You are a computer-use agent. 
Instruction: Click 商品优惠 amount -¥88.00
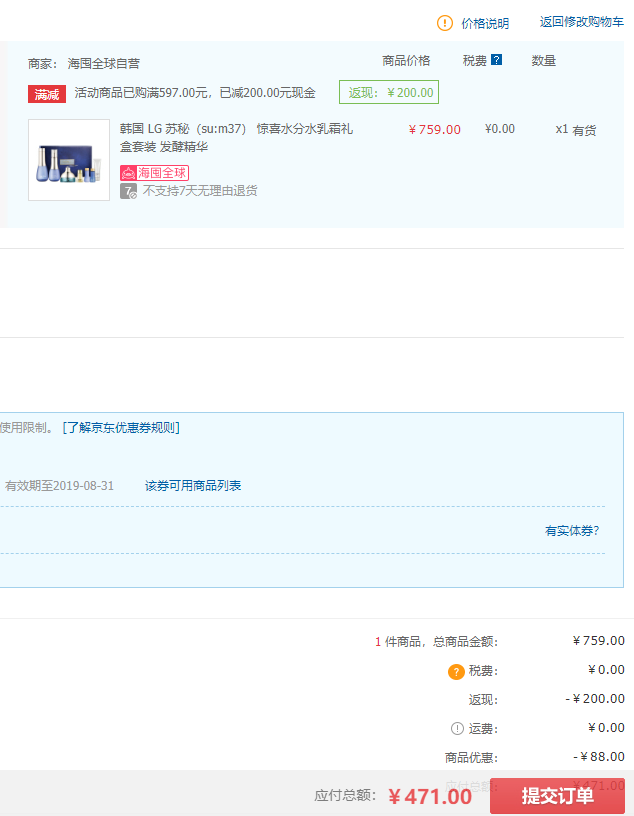(599, 757)
